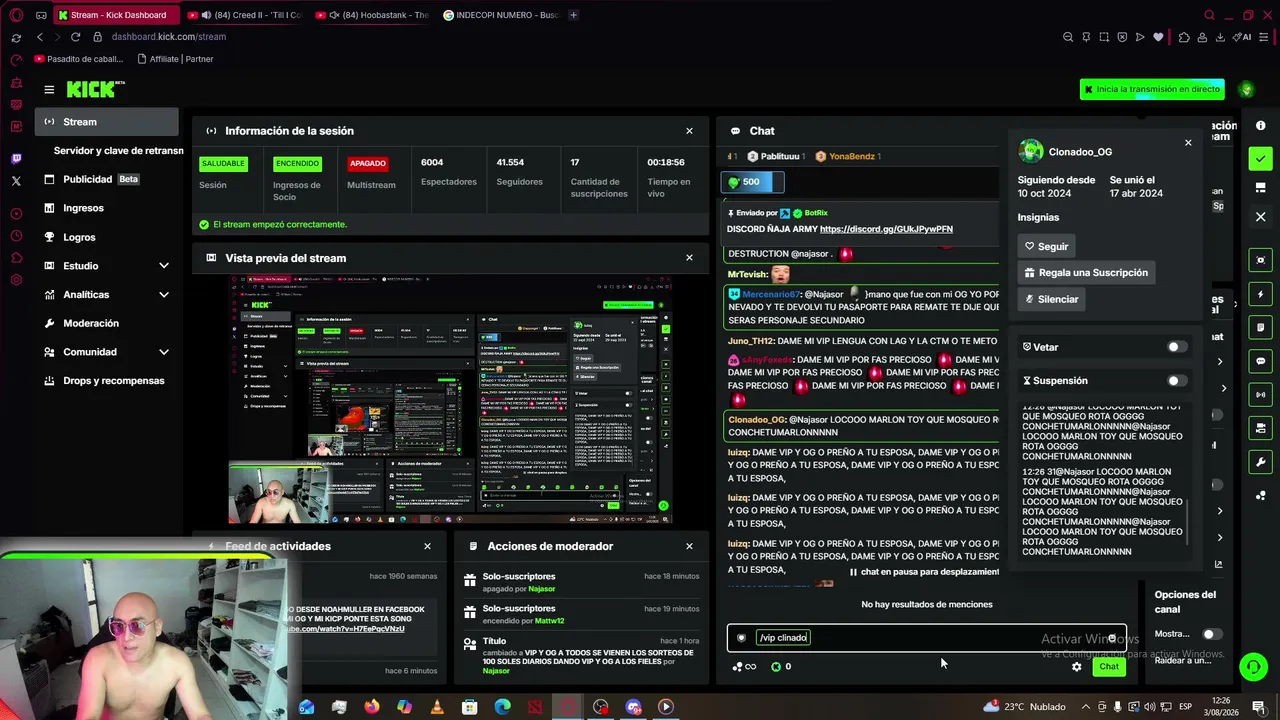Open Servidor y clave de retransmisión
This screenshot has width=1280, height=720.
(118, 151)
